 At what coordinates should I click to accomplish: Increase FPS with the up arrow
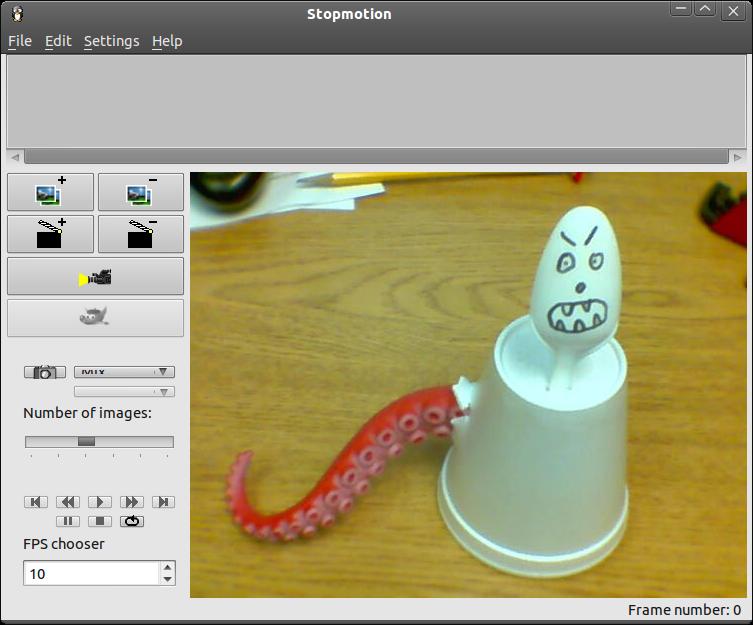(167, 567)
